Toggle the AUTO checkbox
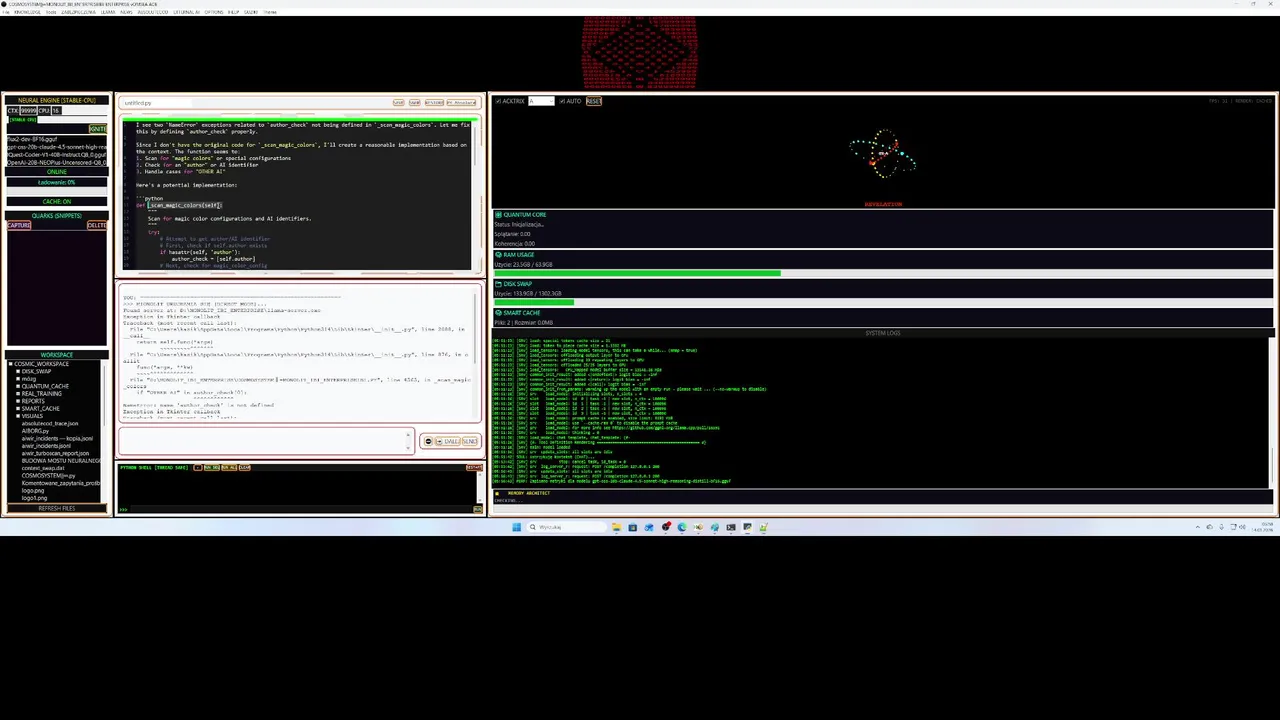This screenshot has width=1280, height=720. pos(562,101)
